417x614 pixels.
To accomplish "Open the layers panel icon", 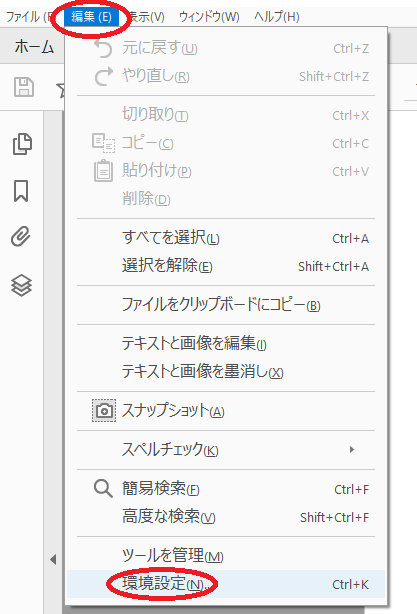I will (21, 285).
